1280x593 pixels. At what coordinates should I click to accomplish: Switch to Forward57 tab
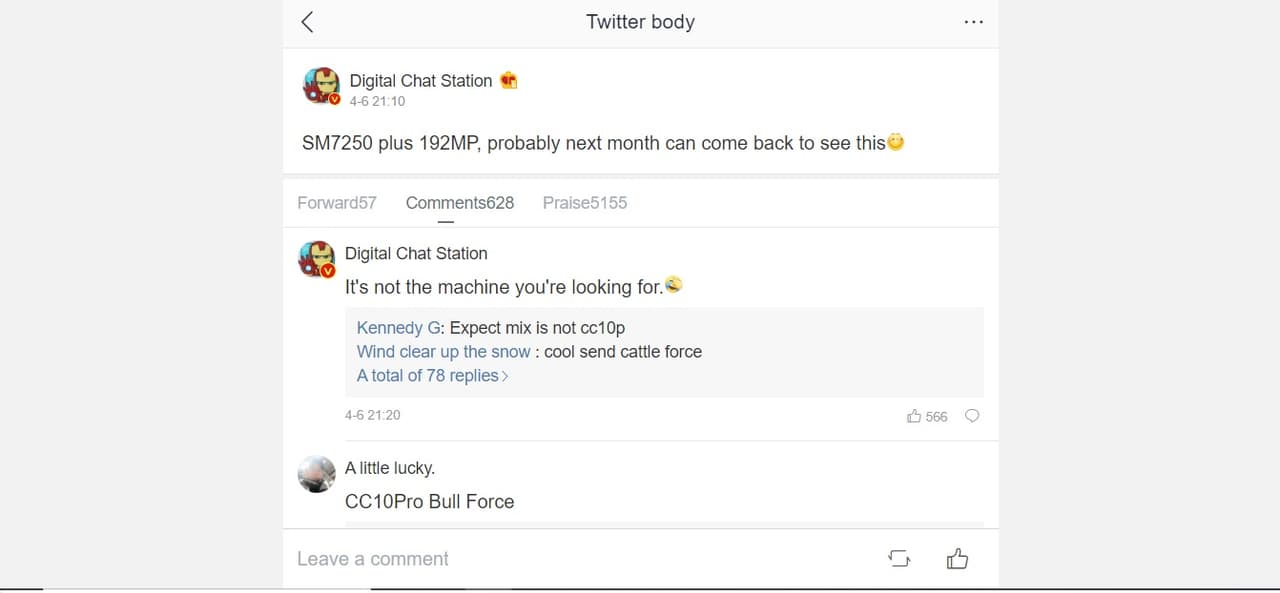pos(337,203)
